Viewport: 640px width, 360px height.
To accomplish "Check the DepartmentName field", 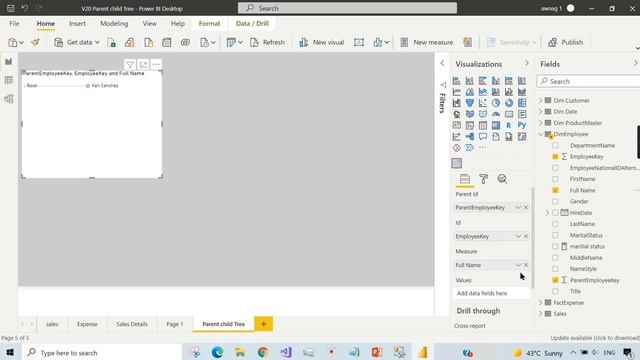I will click(x=555, y=145).
